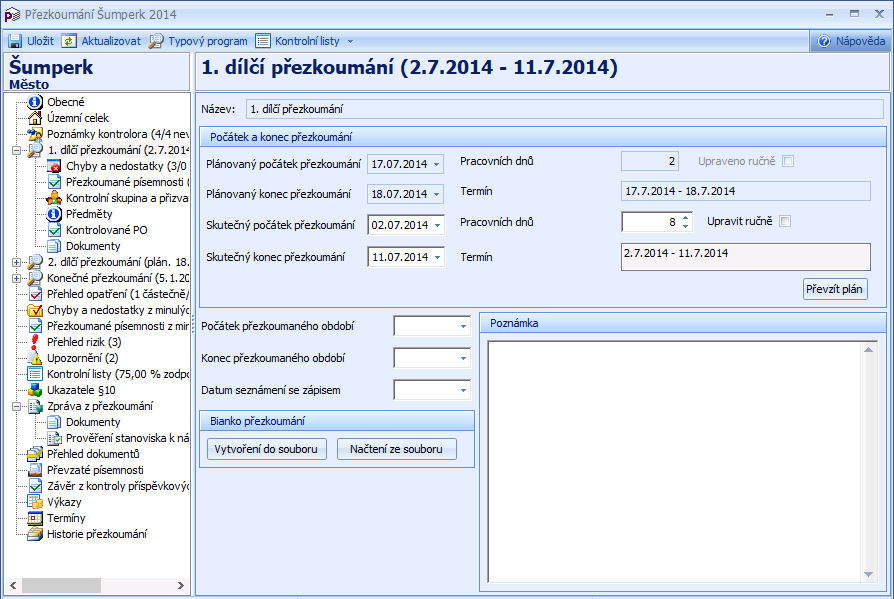The width and height of the screenshot is (894, 599).
Task: Select the Územní celek house icon
Action: click(x=35, y=118)
